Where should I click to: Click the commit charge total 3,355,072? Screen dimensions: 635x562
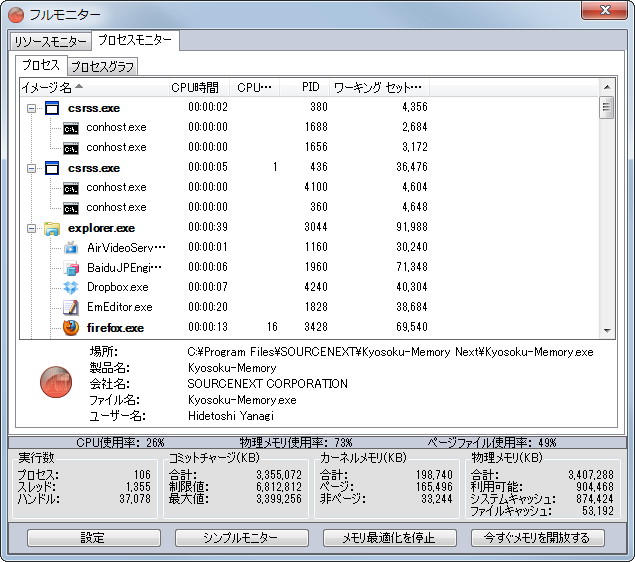[279, 475]
